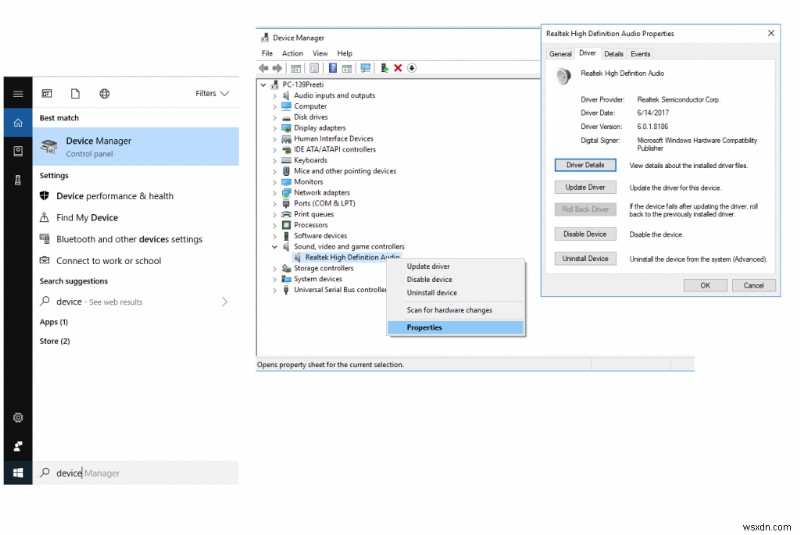The image size is (800, 535).
Task: Click the Windows Start button
Action: pos(18,473)
